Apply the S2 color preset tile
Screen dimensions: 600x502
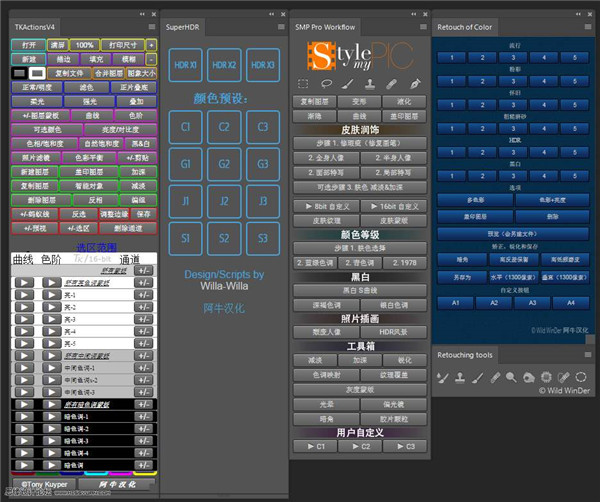point(224,239)
